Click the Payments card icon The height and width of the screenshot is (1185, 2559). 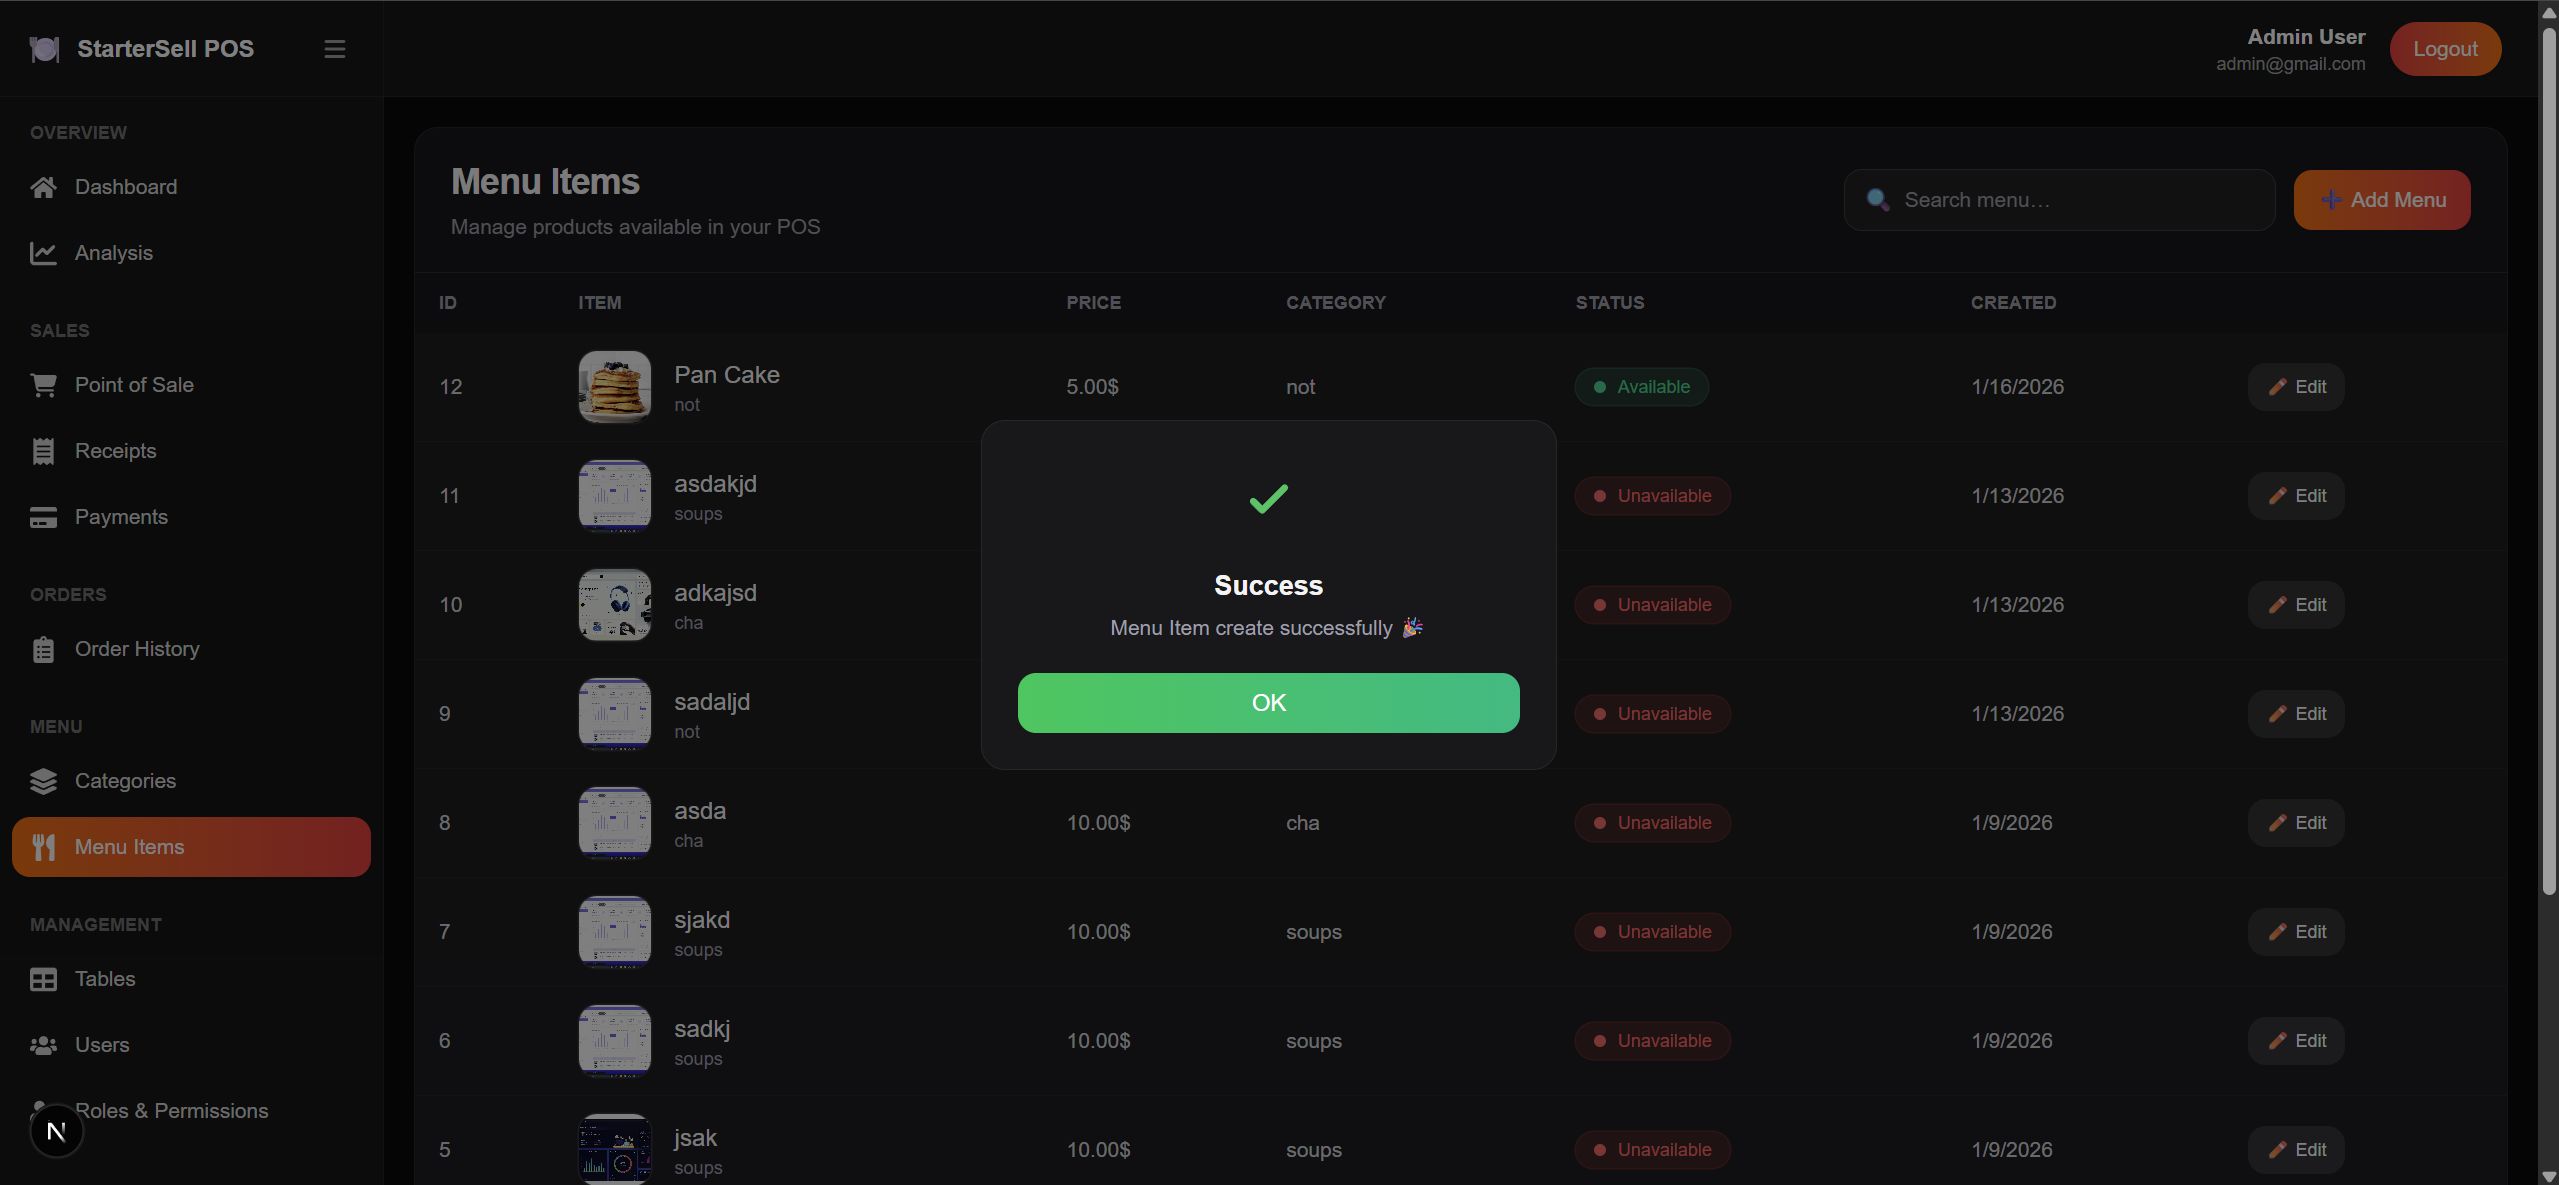coord(43,517)
